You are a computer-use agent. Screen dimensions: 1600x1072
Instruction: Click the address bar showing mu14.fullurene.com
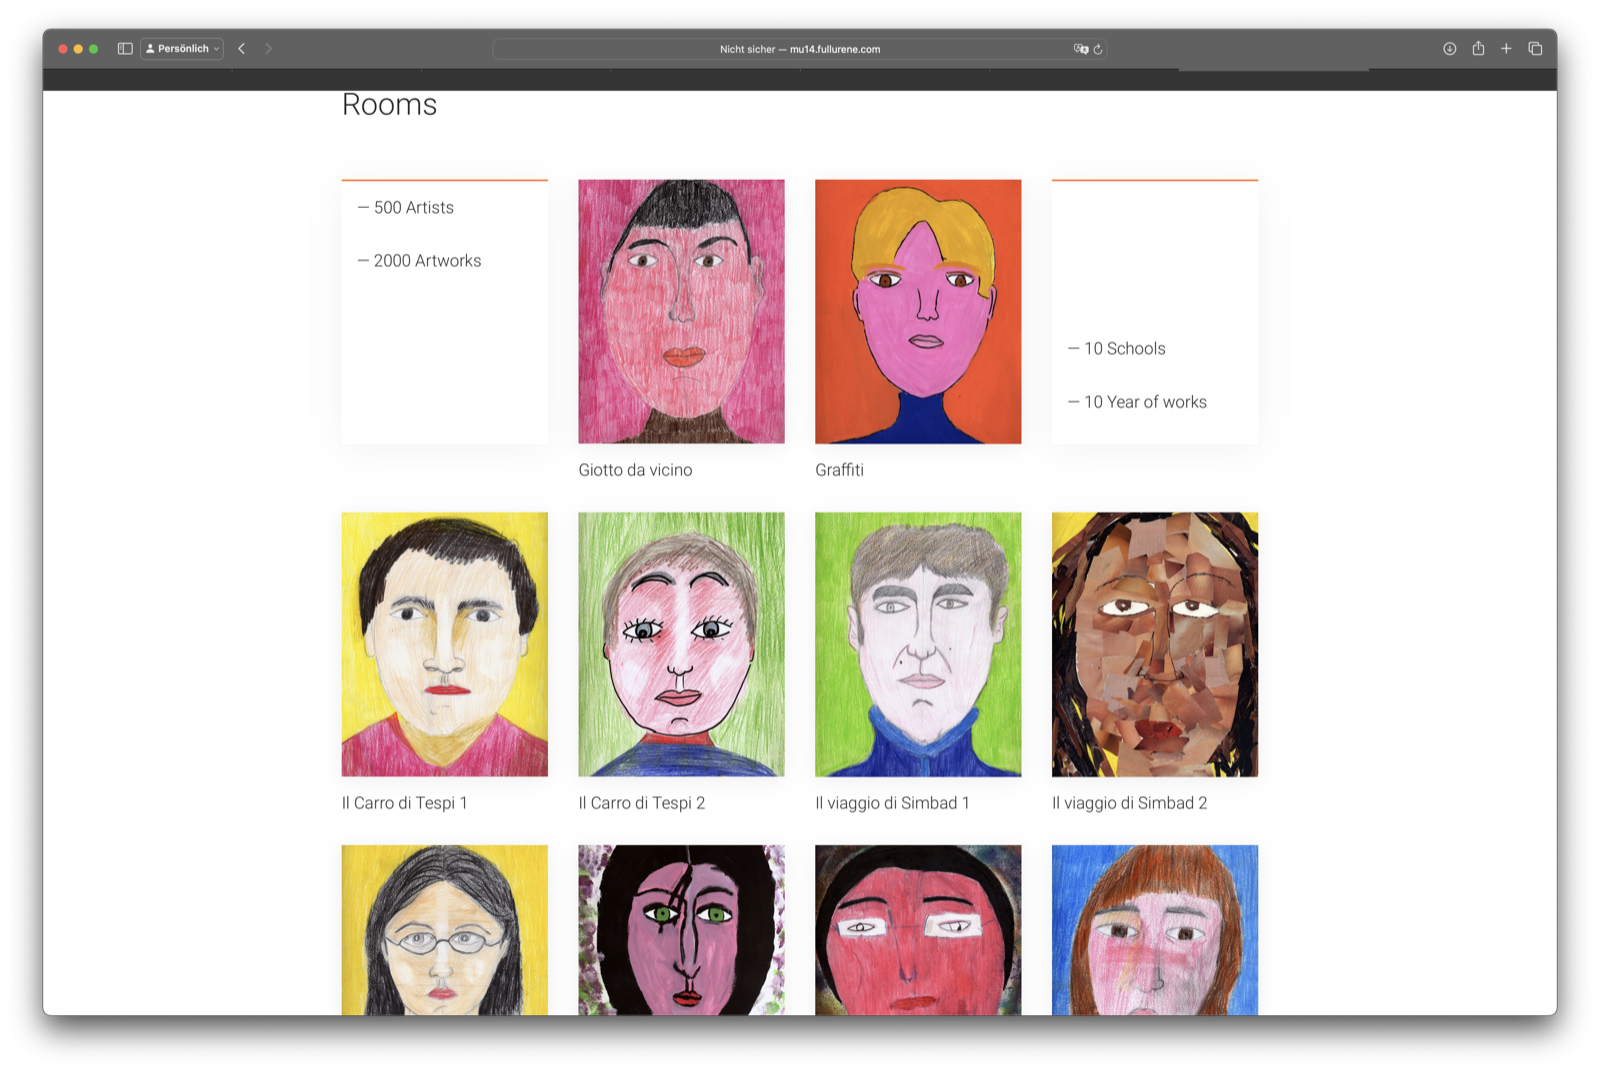(x=799, y=49)
